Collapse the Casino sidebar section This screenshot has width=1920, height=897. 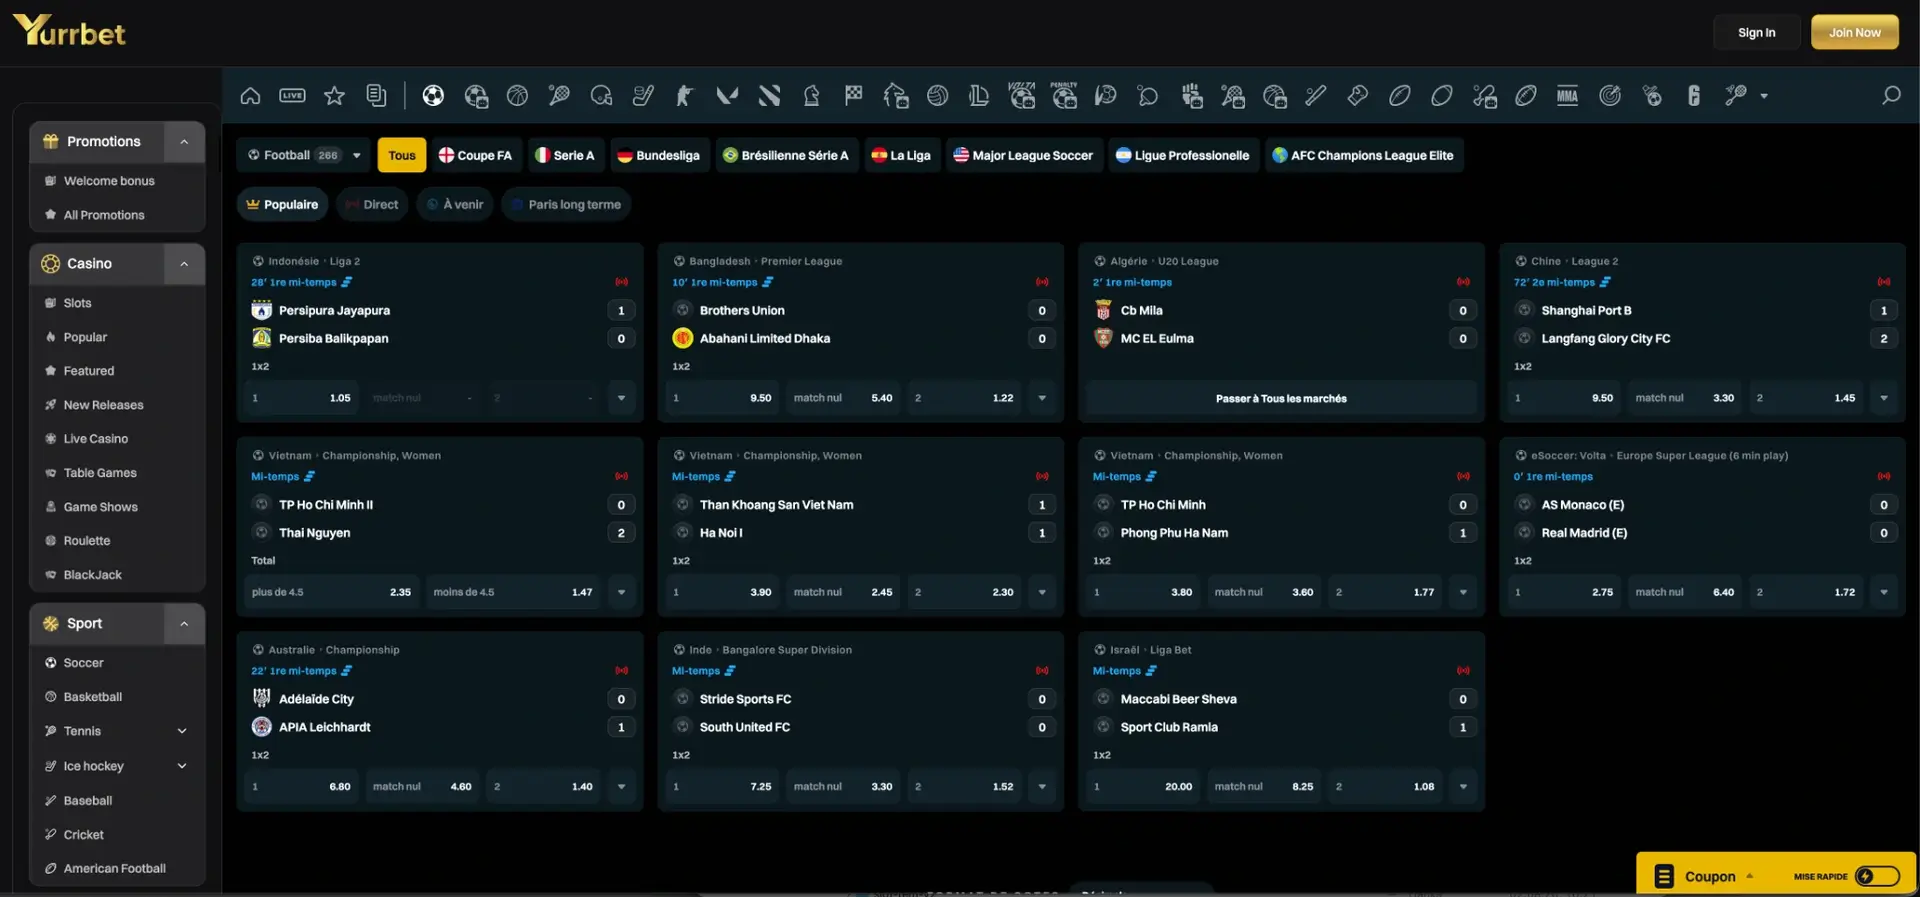[x=184, y=264]
